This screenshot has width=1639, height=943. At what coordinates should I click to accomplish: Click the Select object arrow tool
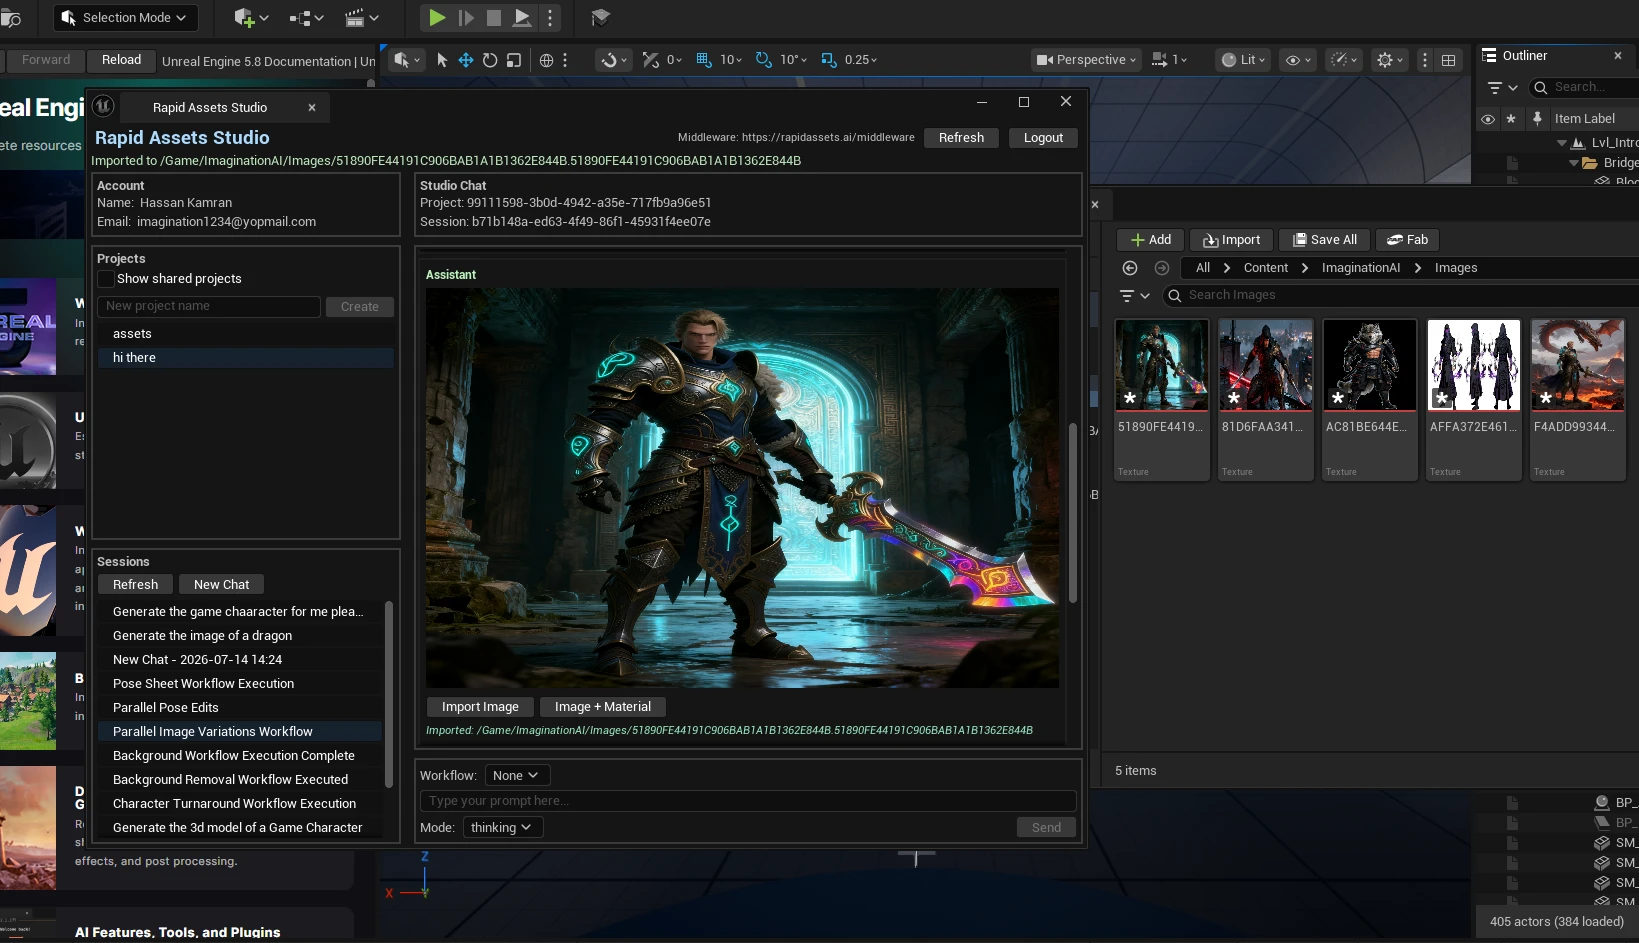(x=442, y=60)
